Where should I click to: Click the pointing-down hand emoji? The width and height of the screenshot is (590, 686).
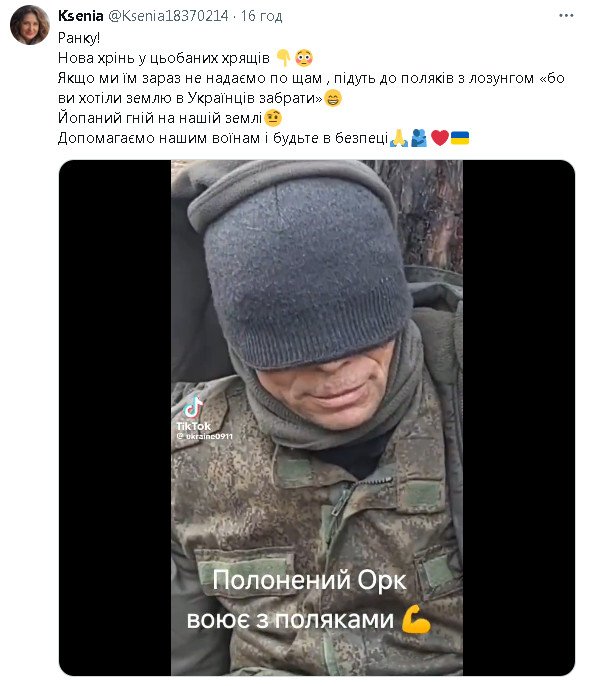point(283,58)
